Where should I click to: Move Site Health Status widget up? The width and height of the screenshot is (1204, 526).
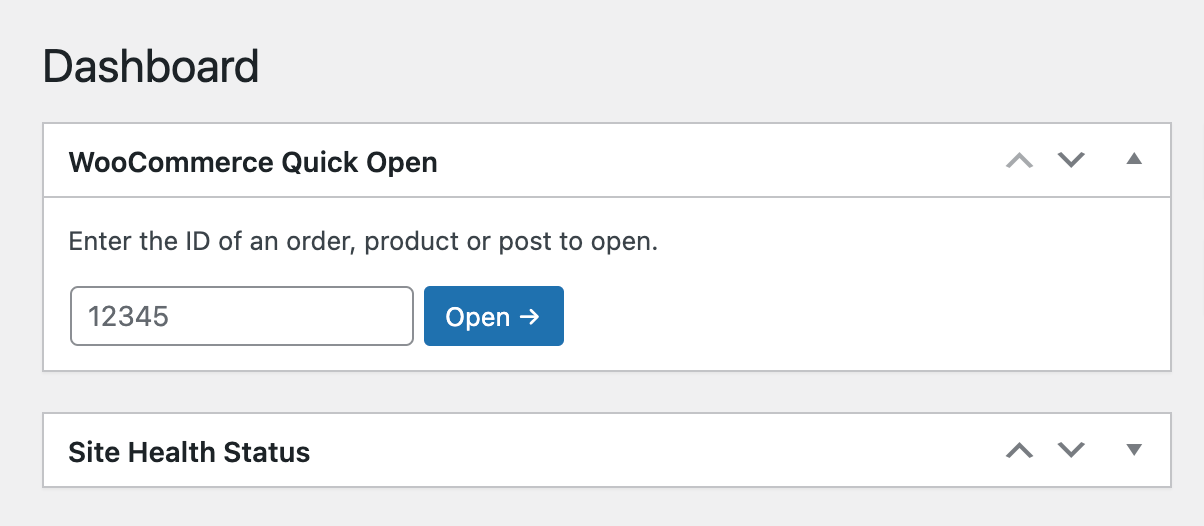(1019, 450)
